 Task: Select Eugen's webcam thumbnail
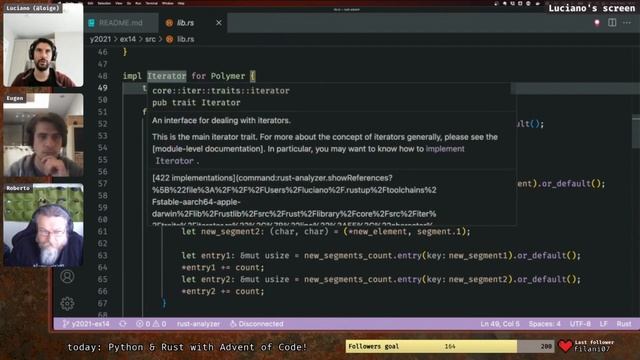43,135
